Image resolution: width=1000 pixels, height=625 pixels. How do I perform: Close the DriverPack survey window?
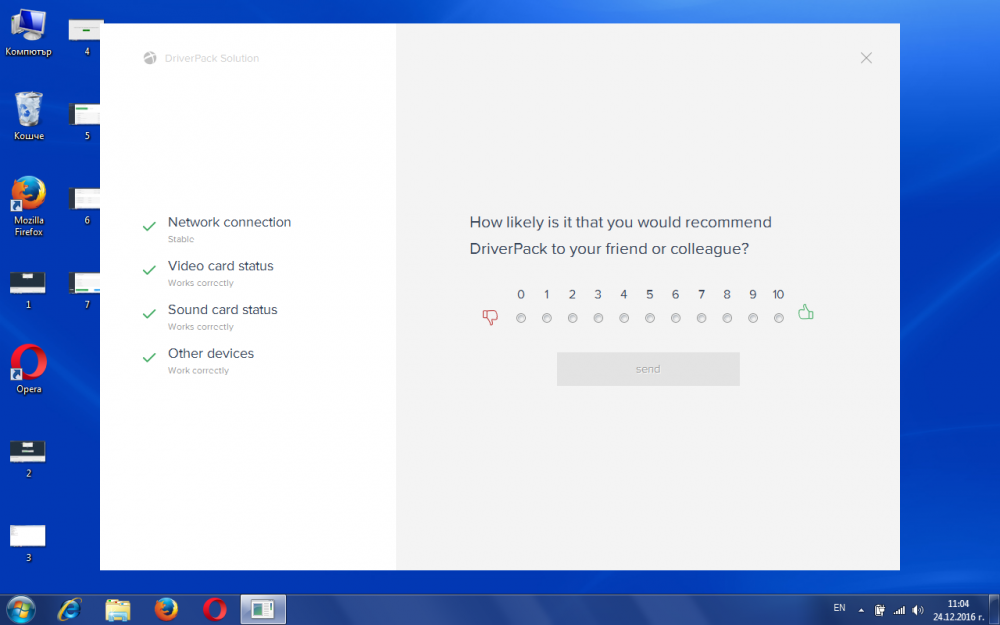[866, 58]
